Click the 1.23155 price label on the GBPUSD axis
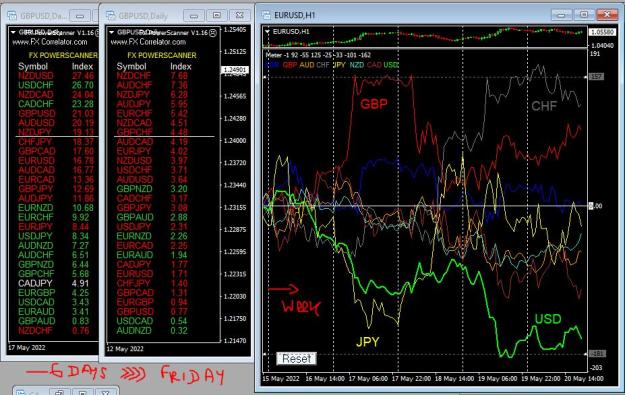This screenshot has height=395, width=625. click(x=235, y=207)
